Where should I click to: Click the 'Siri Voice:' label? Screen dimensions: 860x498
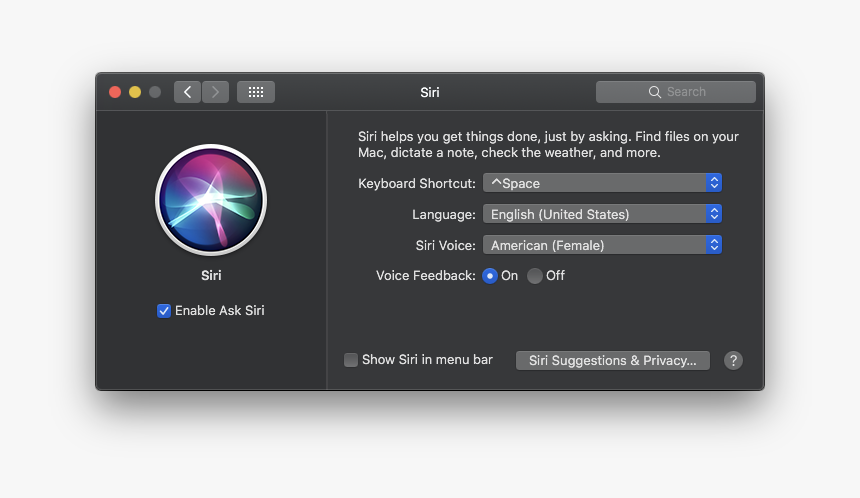pyautogui.click(x=445, y=245)
